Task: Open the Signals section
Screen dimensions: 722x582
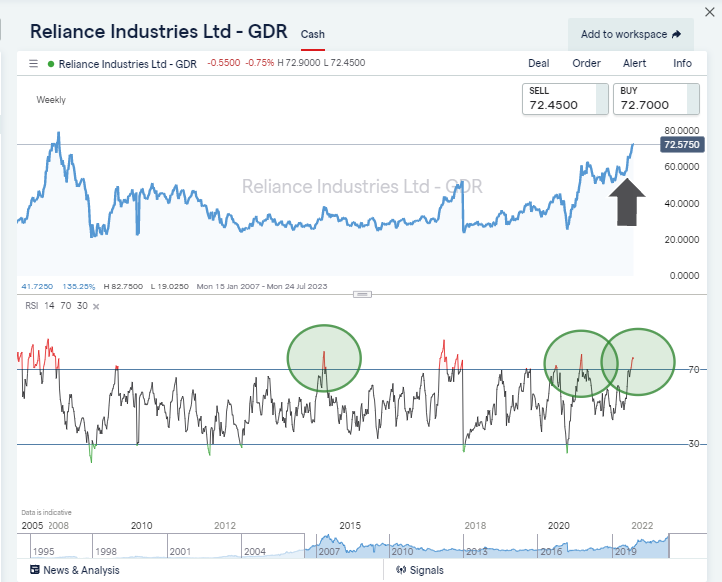Action: [x=420, y=570]
